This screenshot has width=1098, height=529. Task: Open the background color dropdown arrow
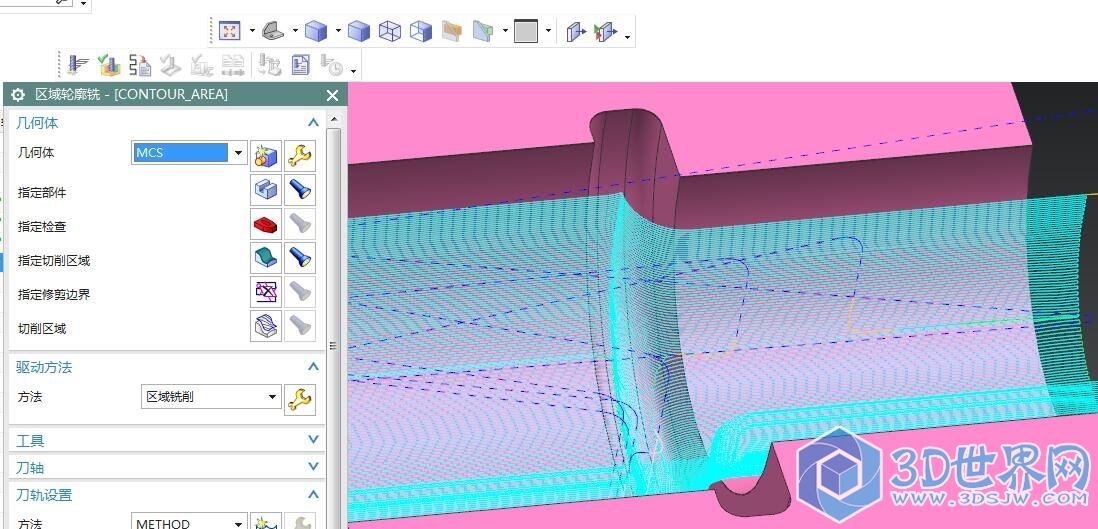tap(548, 31)
